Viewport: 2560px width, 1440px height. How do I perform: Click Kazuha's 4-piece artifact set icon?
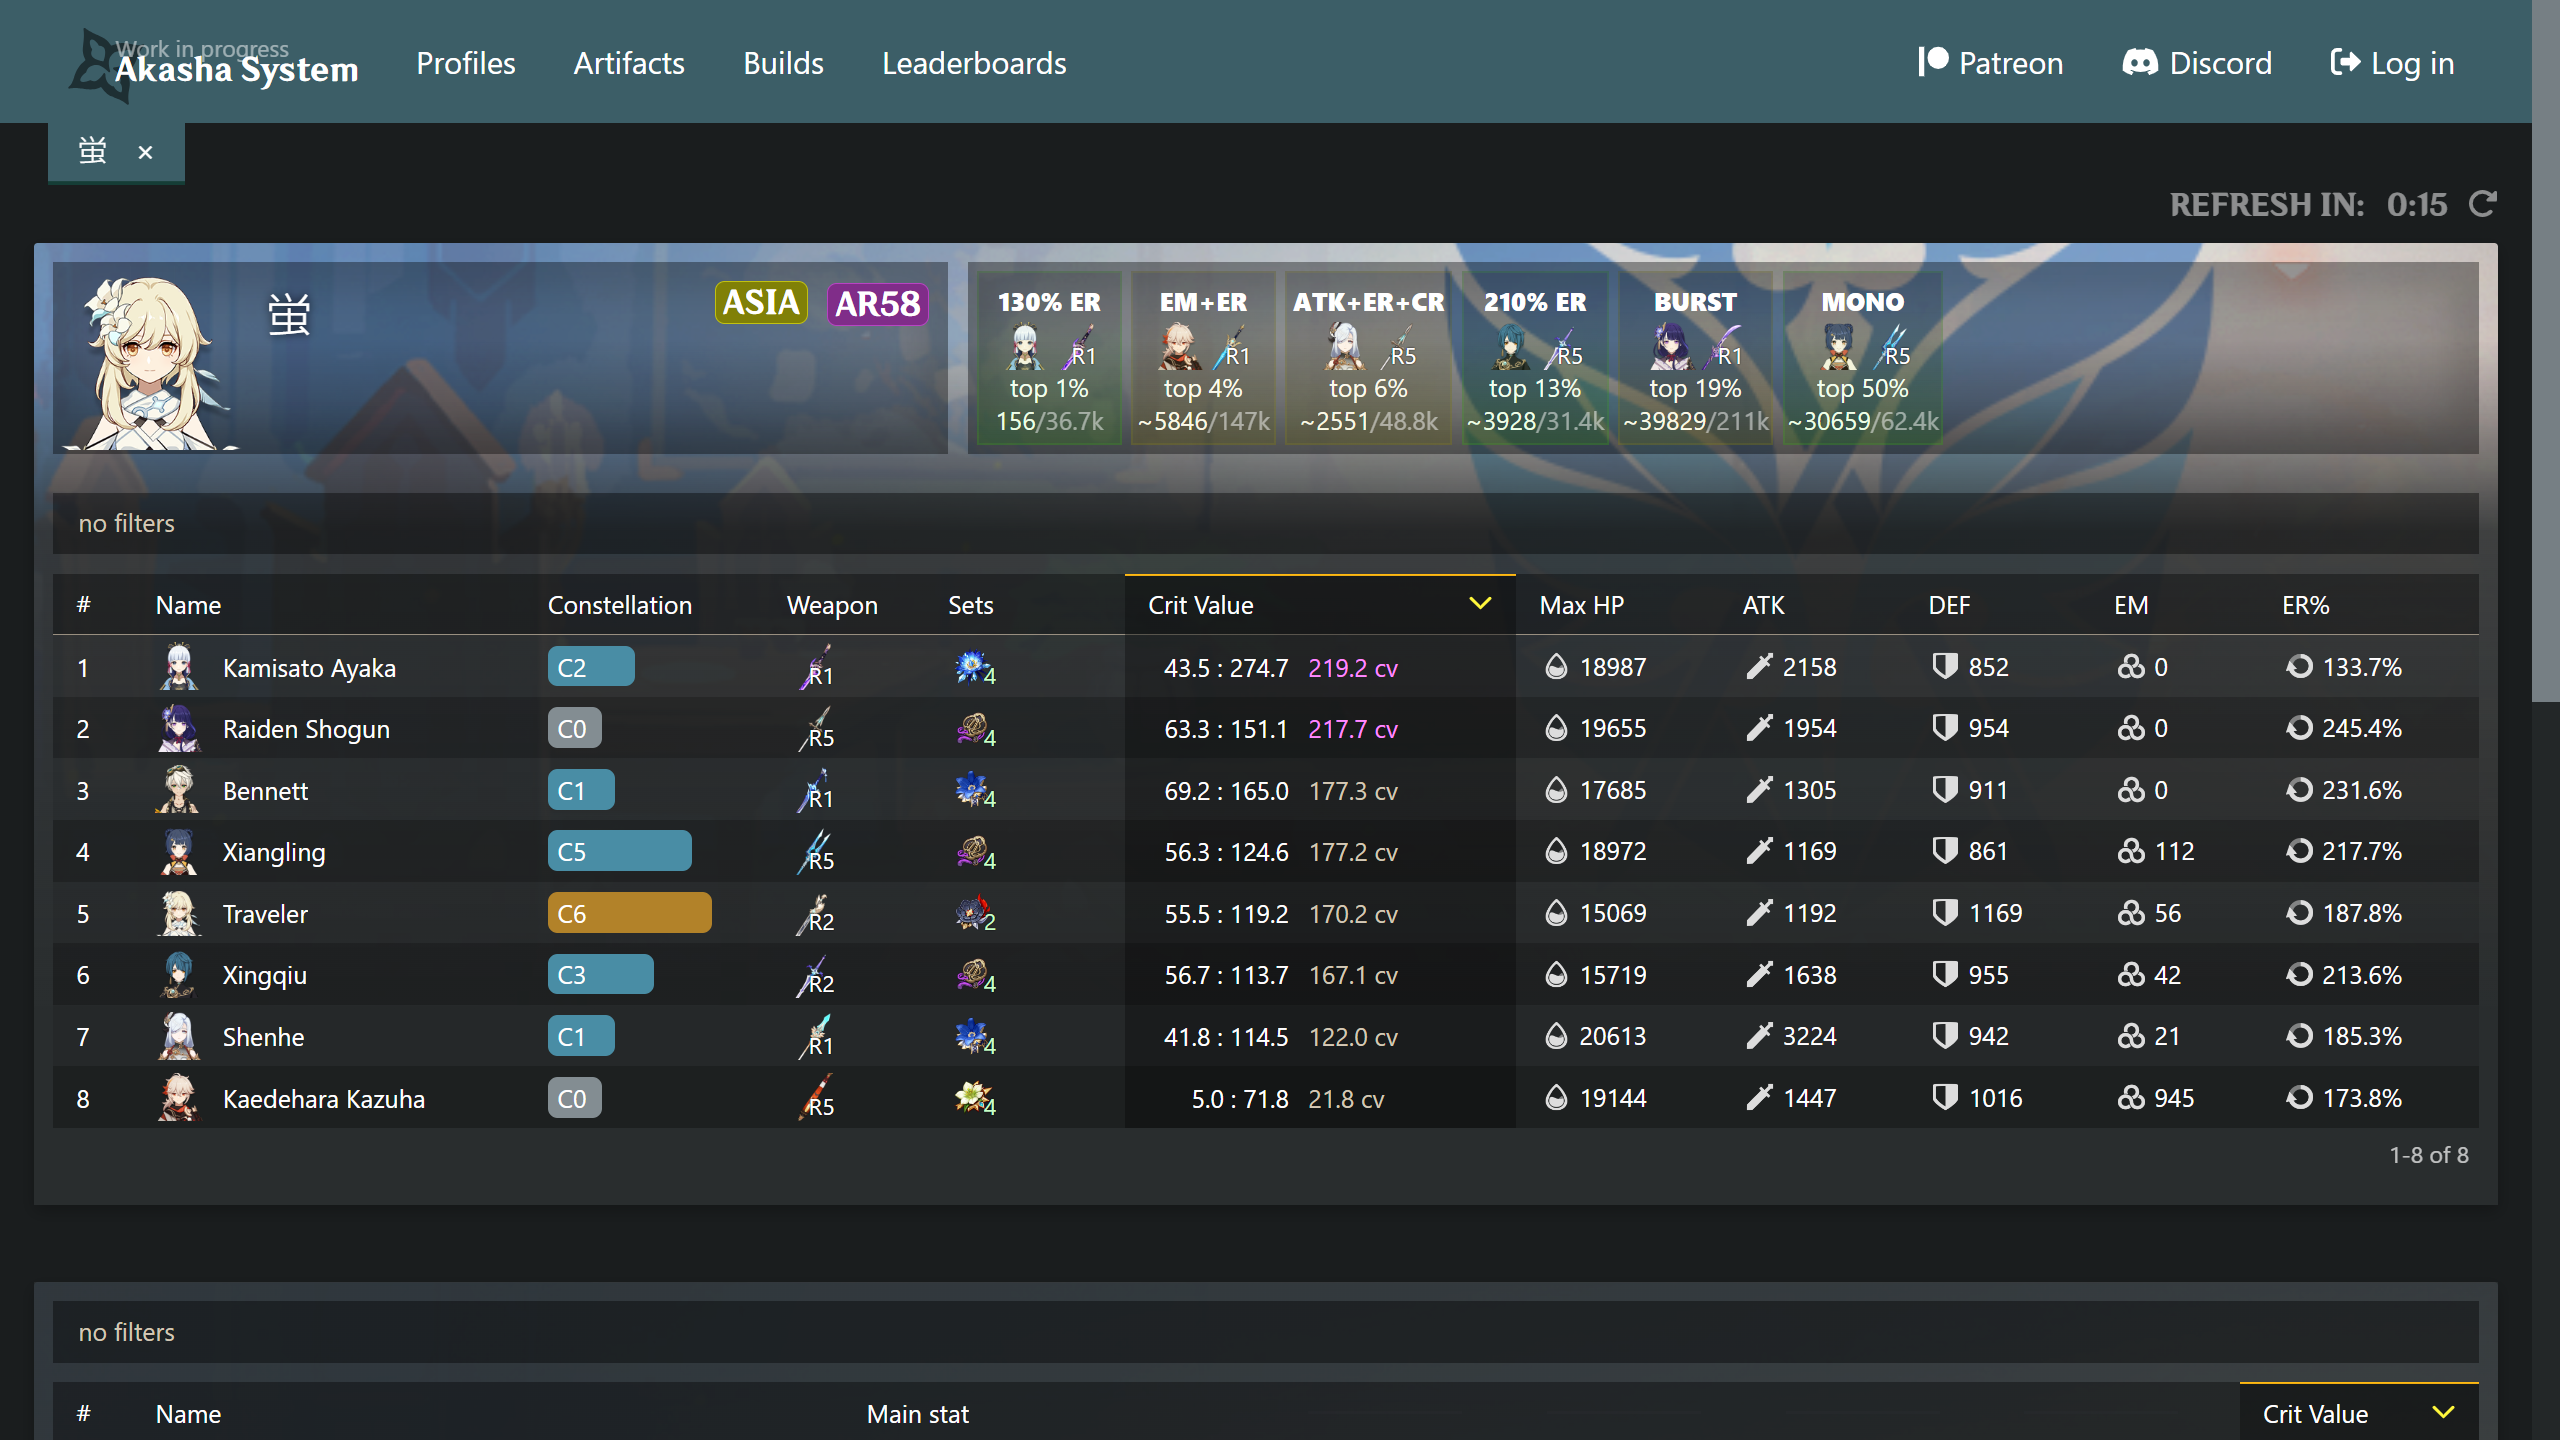[974, 1098]
